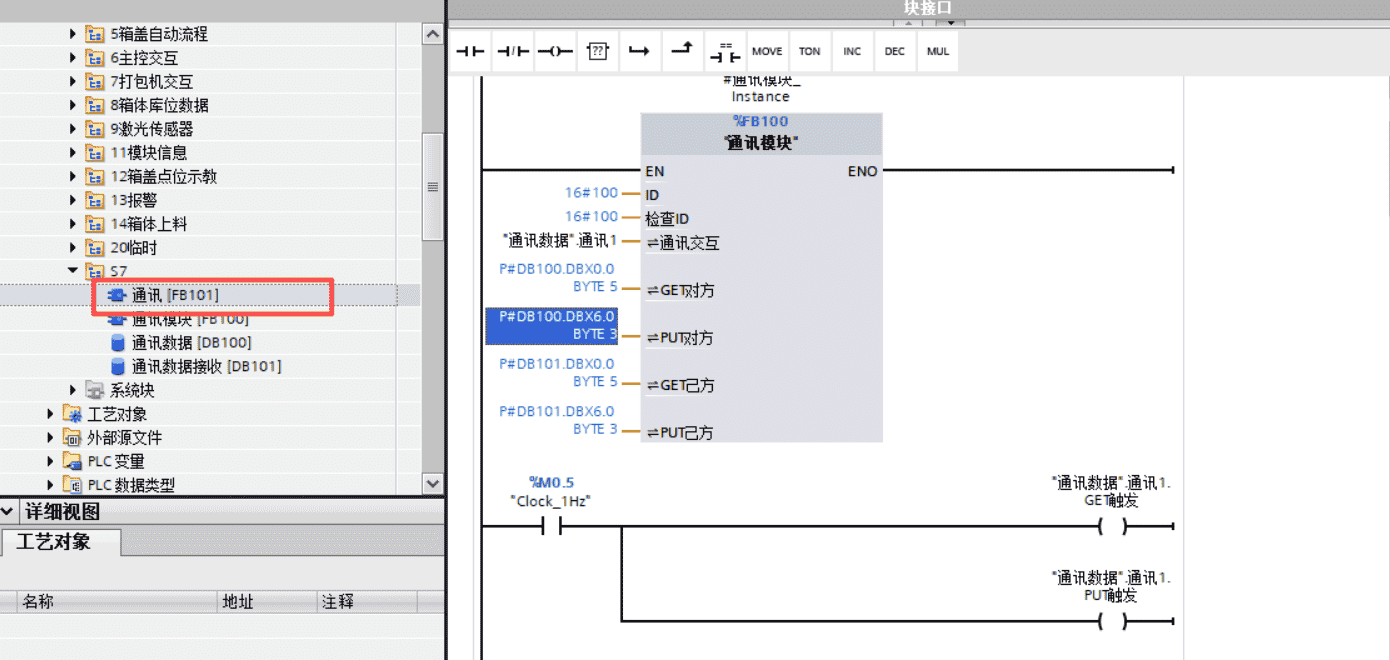Click project tree scroll-down arrow
The width and height of the screenshot is (1390, 660).
[432, 484]
